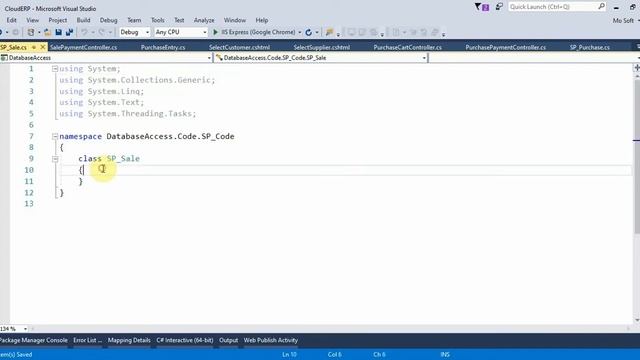This screenshot has height=360, width=640.
Task: Switch to PurchasePaymentController.cs tab
Action: (505, 47)
